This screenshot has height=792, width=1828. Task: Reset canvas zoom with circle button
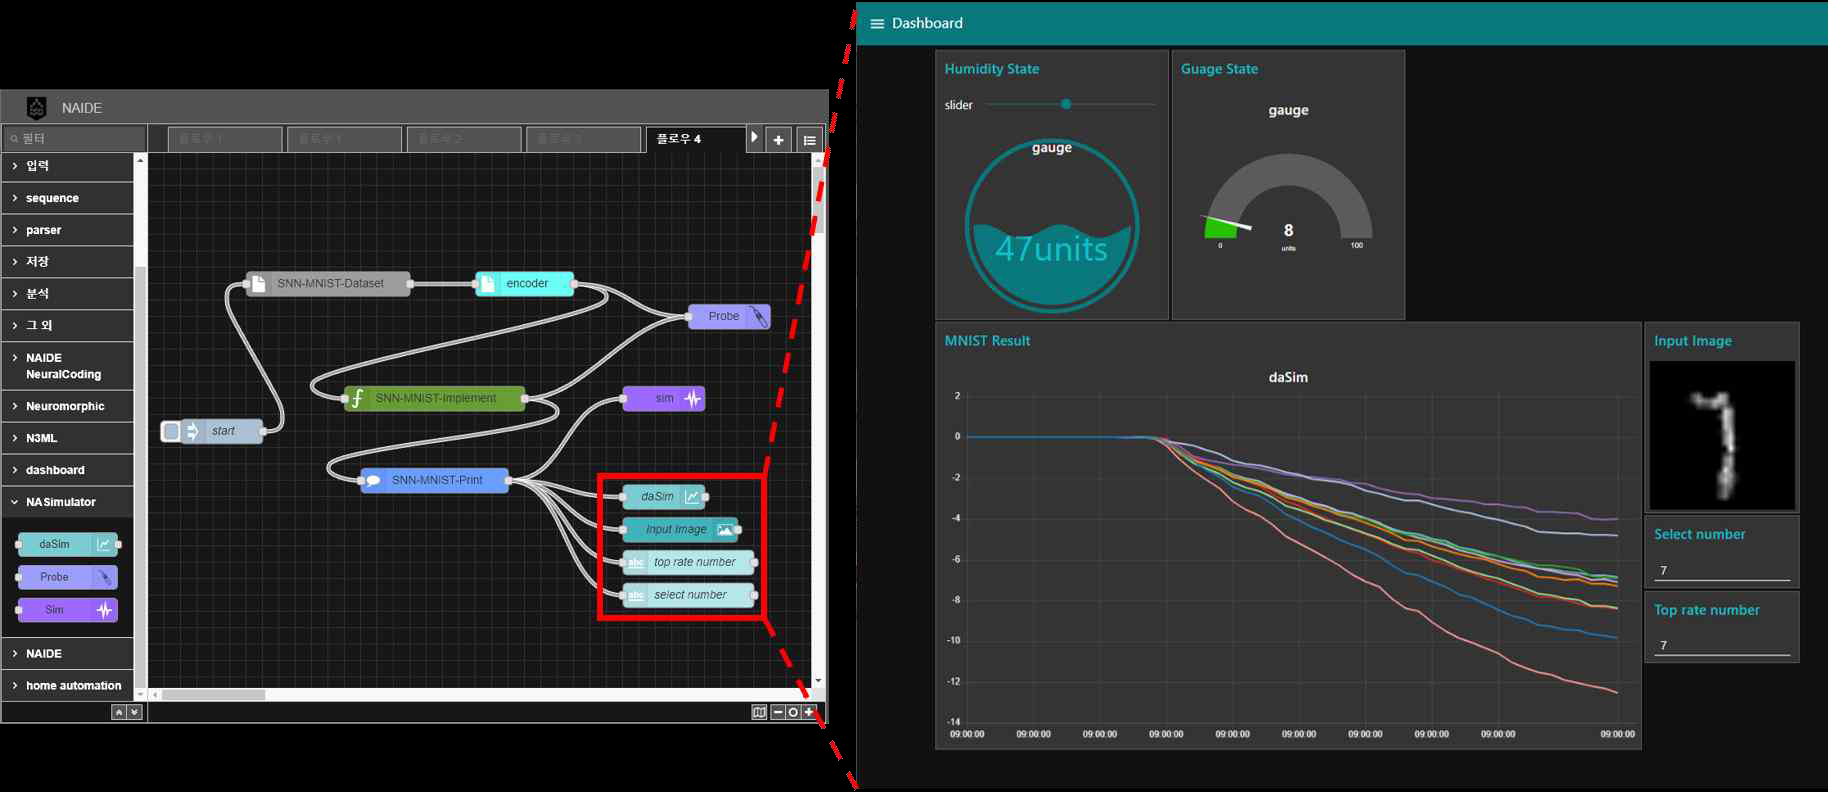[793, 712]
